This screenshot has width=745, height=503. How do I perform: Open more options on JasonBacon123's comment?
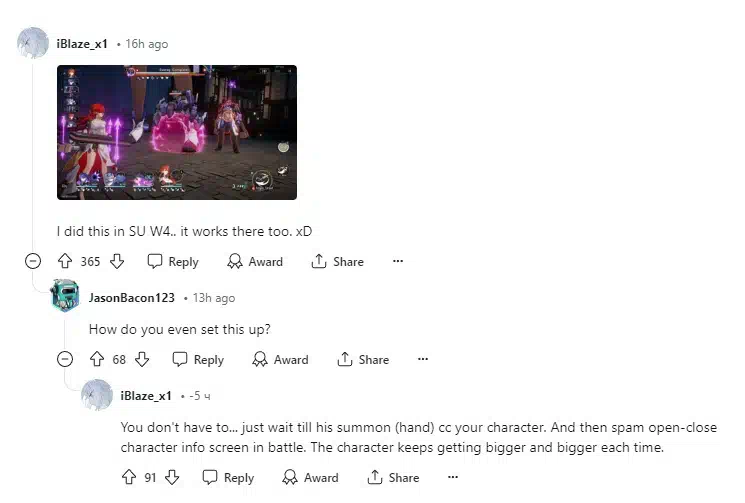[x=423, y=359]
